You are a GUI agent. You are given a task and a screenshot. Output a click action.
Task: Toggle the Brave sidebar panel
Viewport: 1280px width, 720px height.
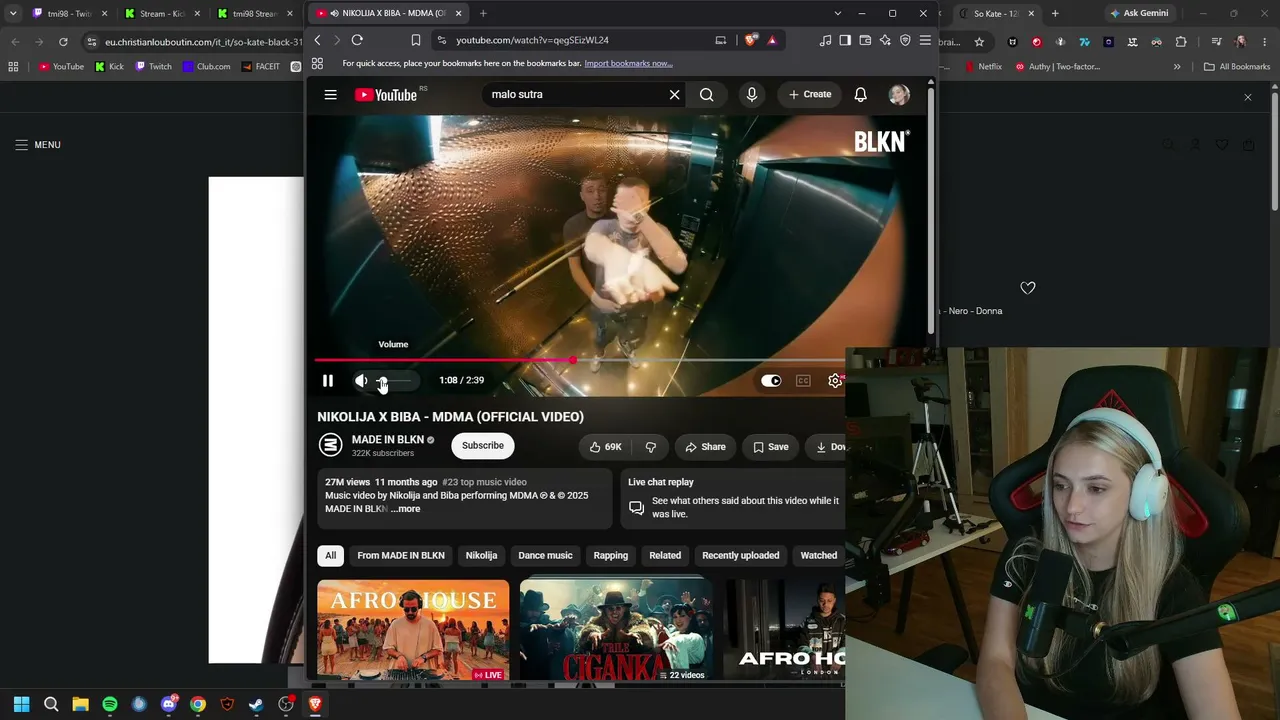[845, 40]
